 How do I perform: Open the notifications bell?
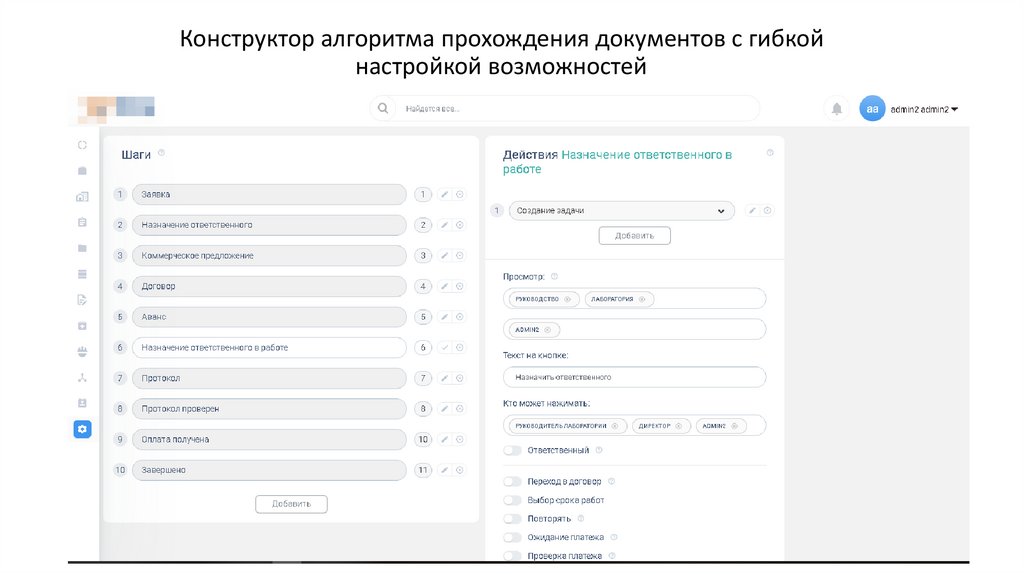click(x=836, y=108)
